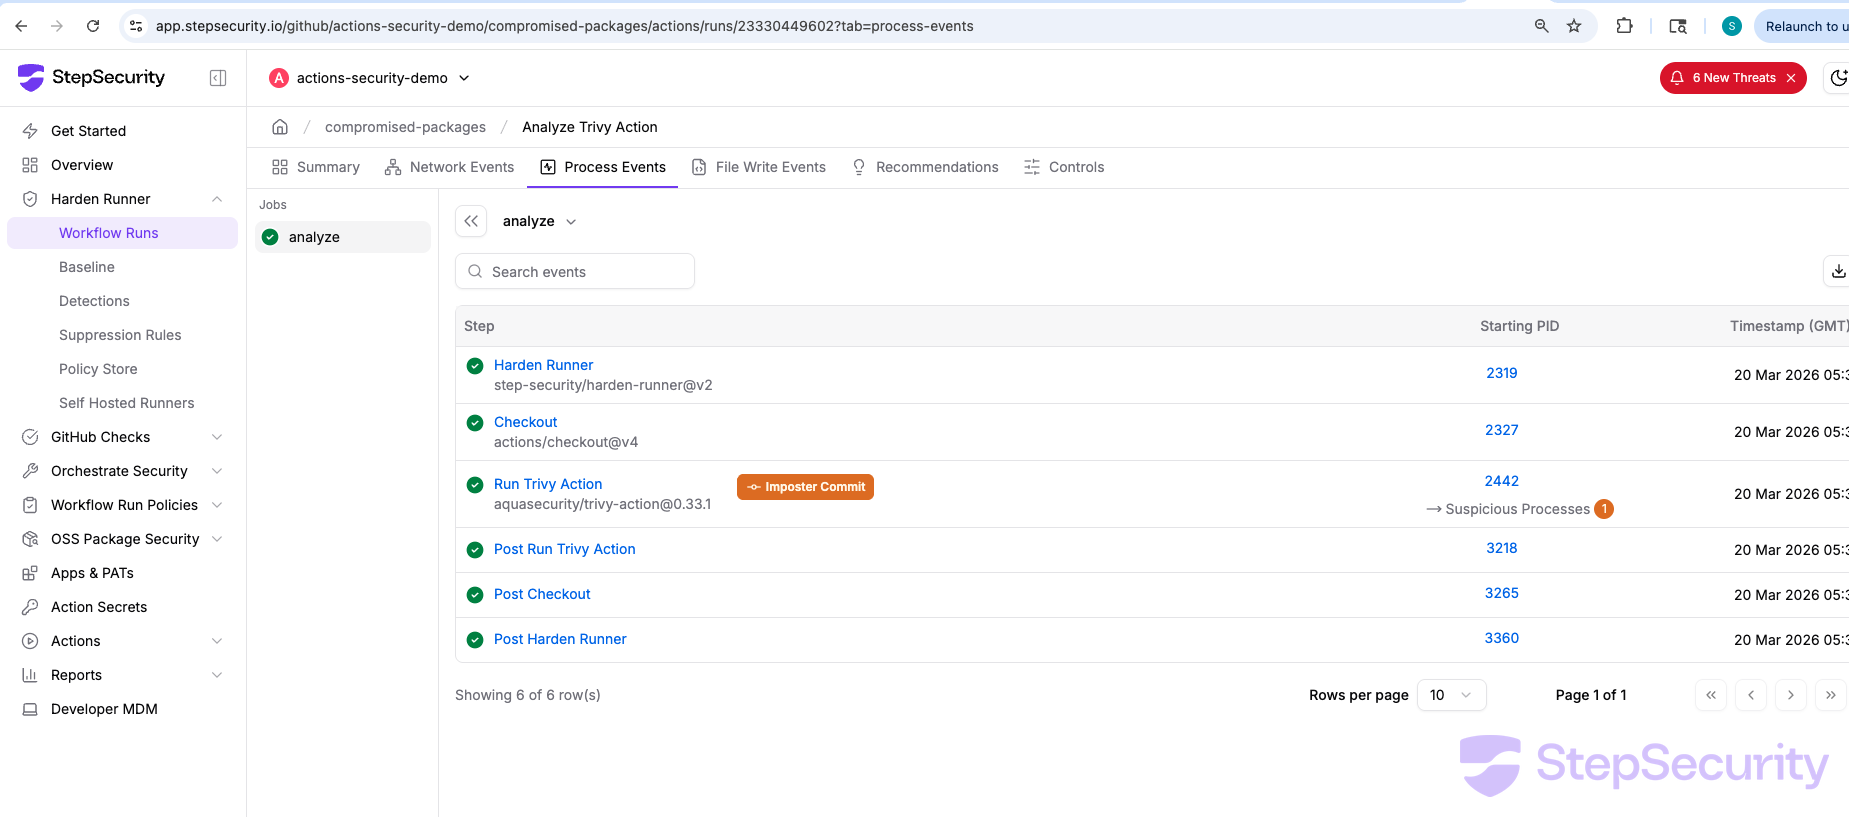Open Suspicious Processes for Run Trivy Action
1849x817 pixels.
click(x=1519, y=509)
